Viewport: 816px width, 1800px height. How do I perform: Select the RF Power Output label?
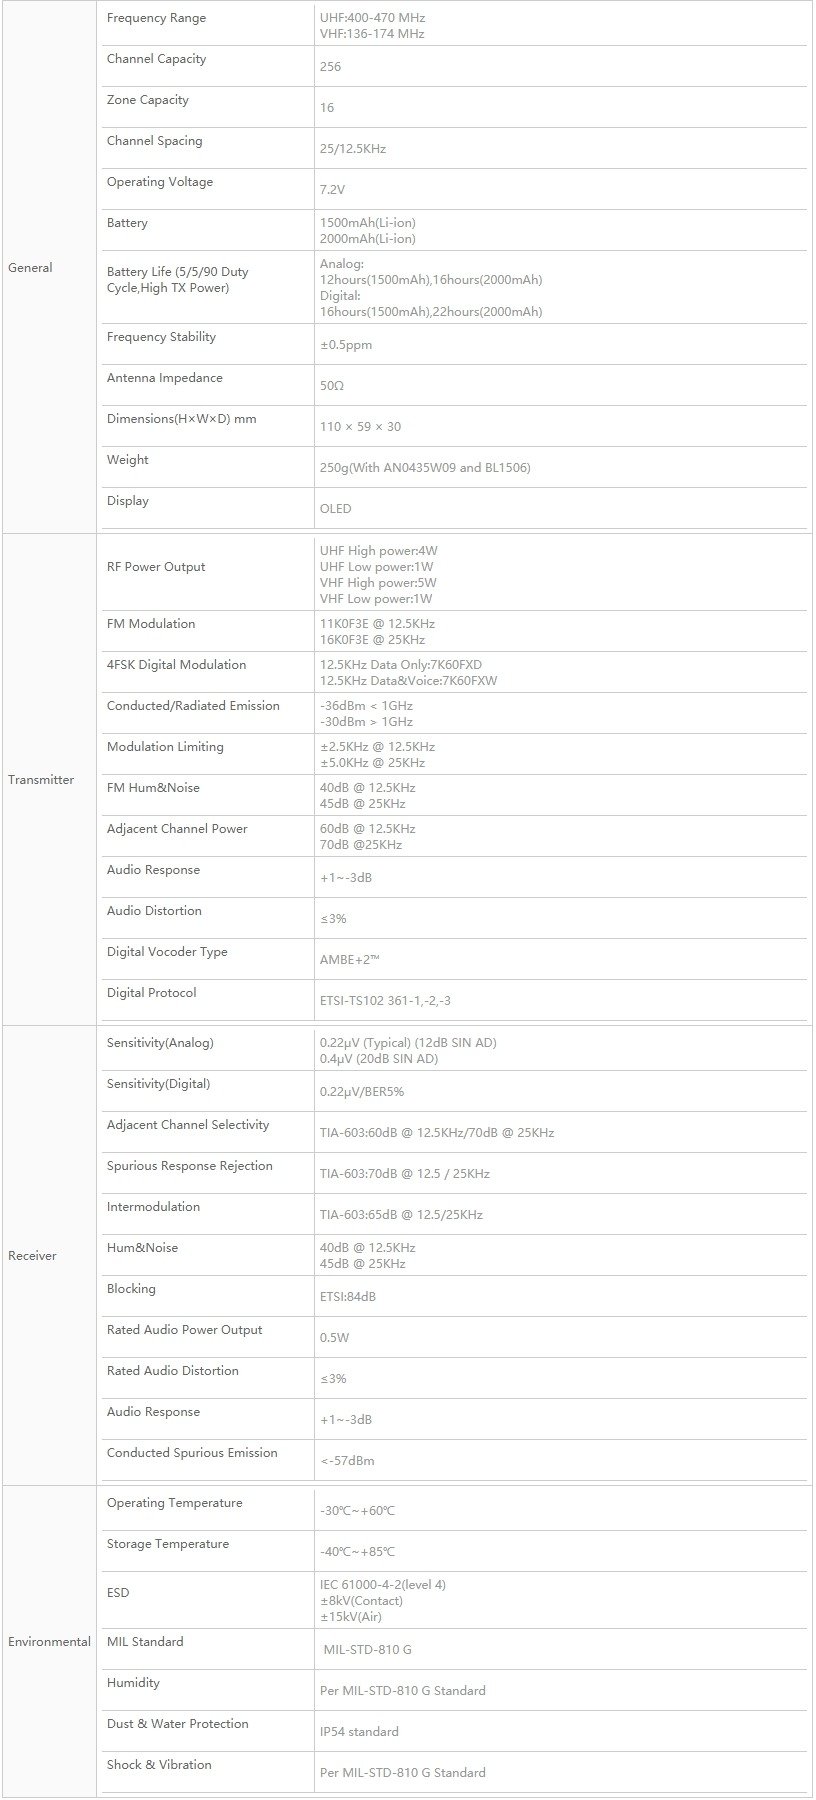click(x=156, y=567)
